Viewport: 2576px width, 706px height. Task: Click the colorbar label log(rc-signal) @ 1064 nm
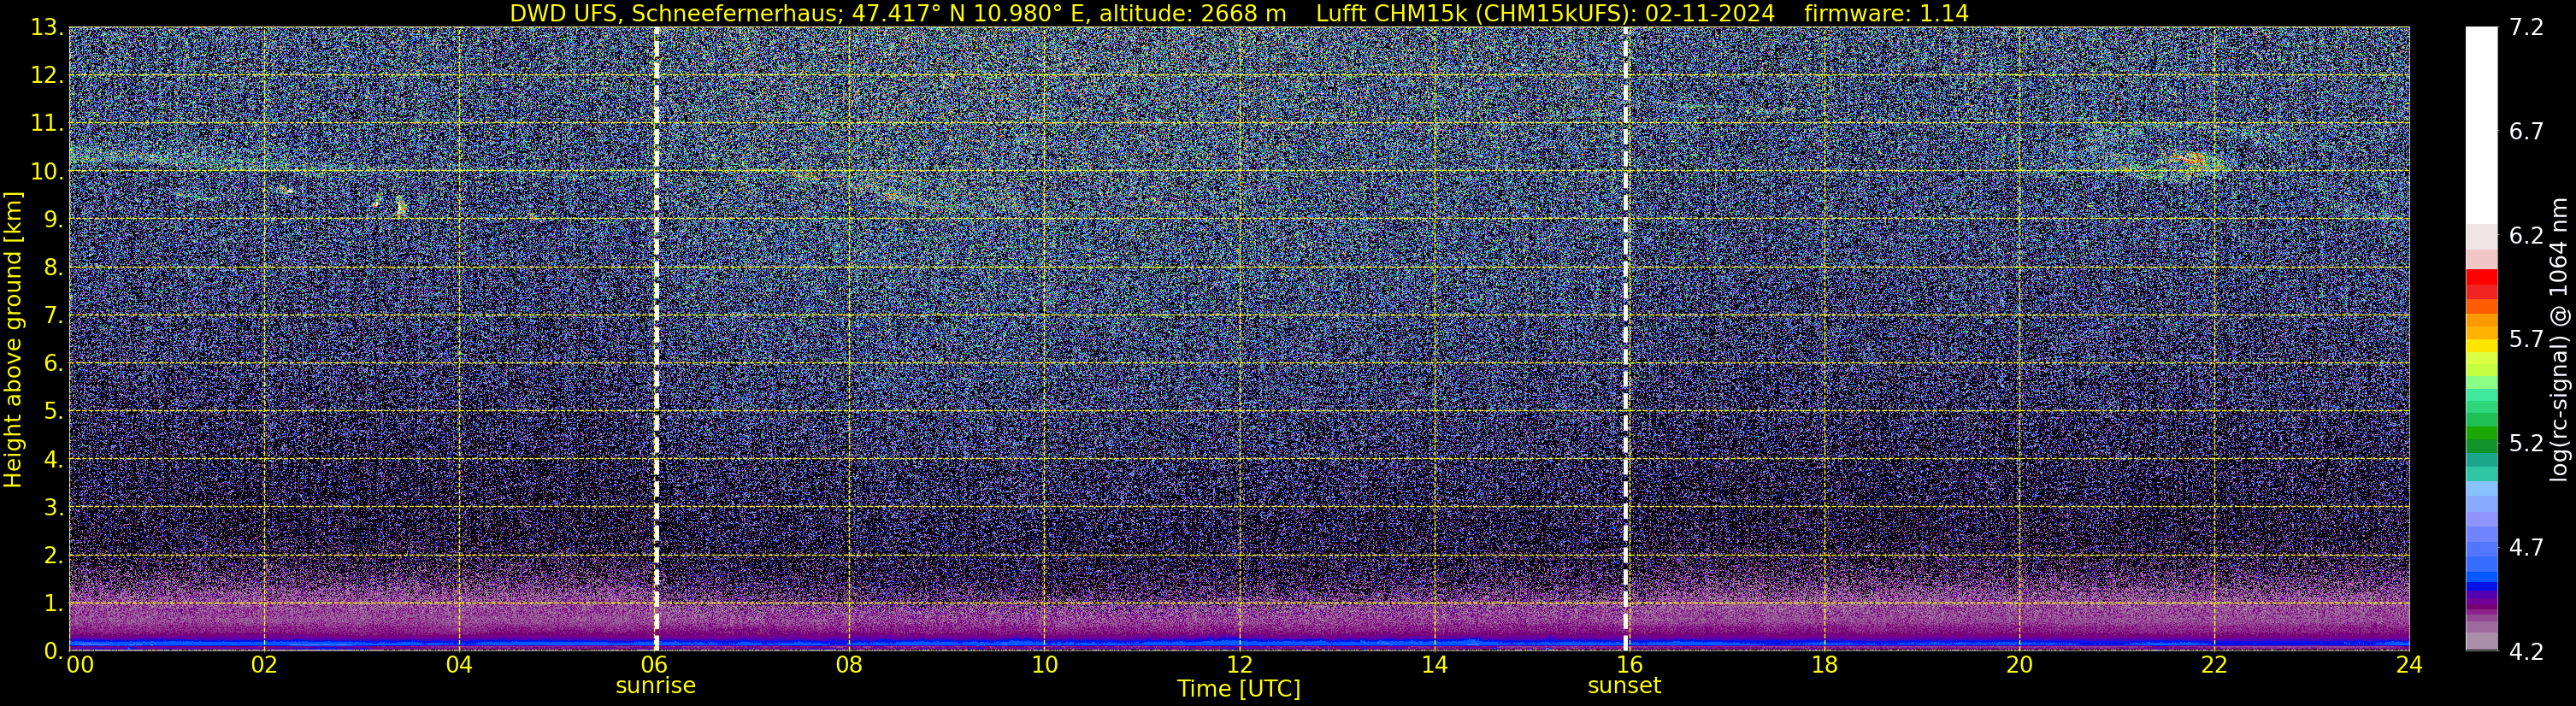(x=2560, y=339)
